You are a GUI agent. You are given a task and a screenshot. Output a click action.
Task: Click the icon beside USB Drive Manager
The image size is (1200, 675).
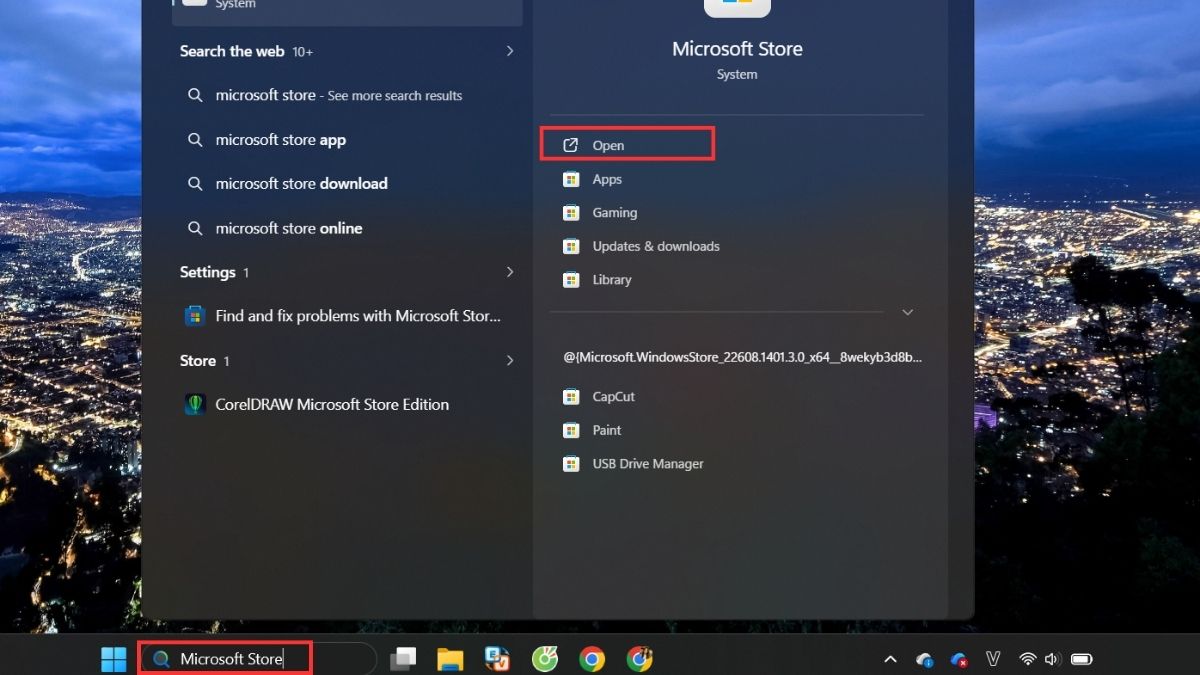(571, 464)
